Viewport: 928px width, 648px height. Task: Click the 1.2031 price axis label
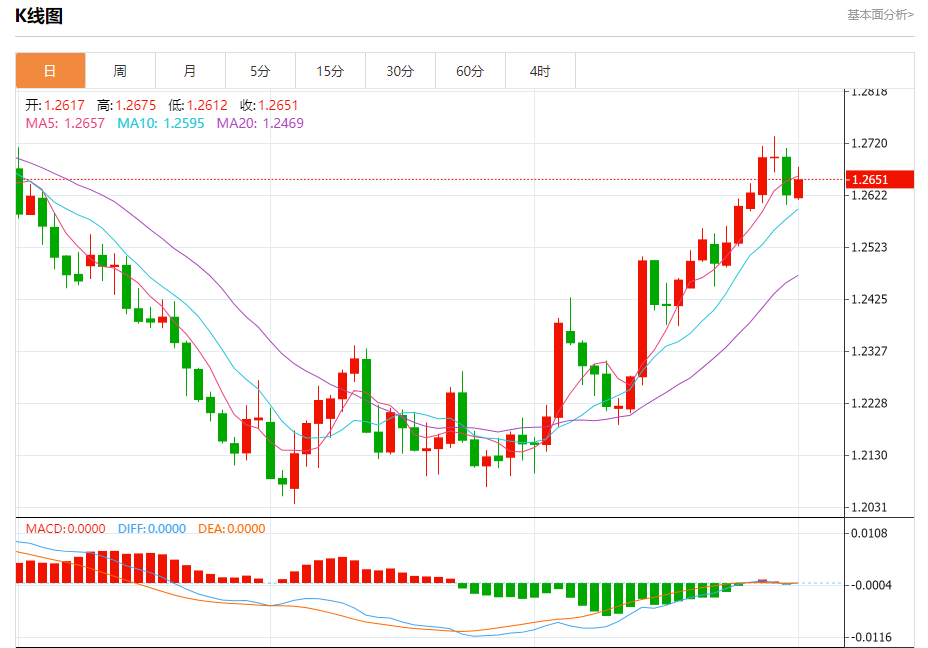click(869, 507)
